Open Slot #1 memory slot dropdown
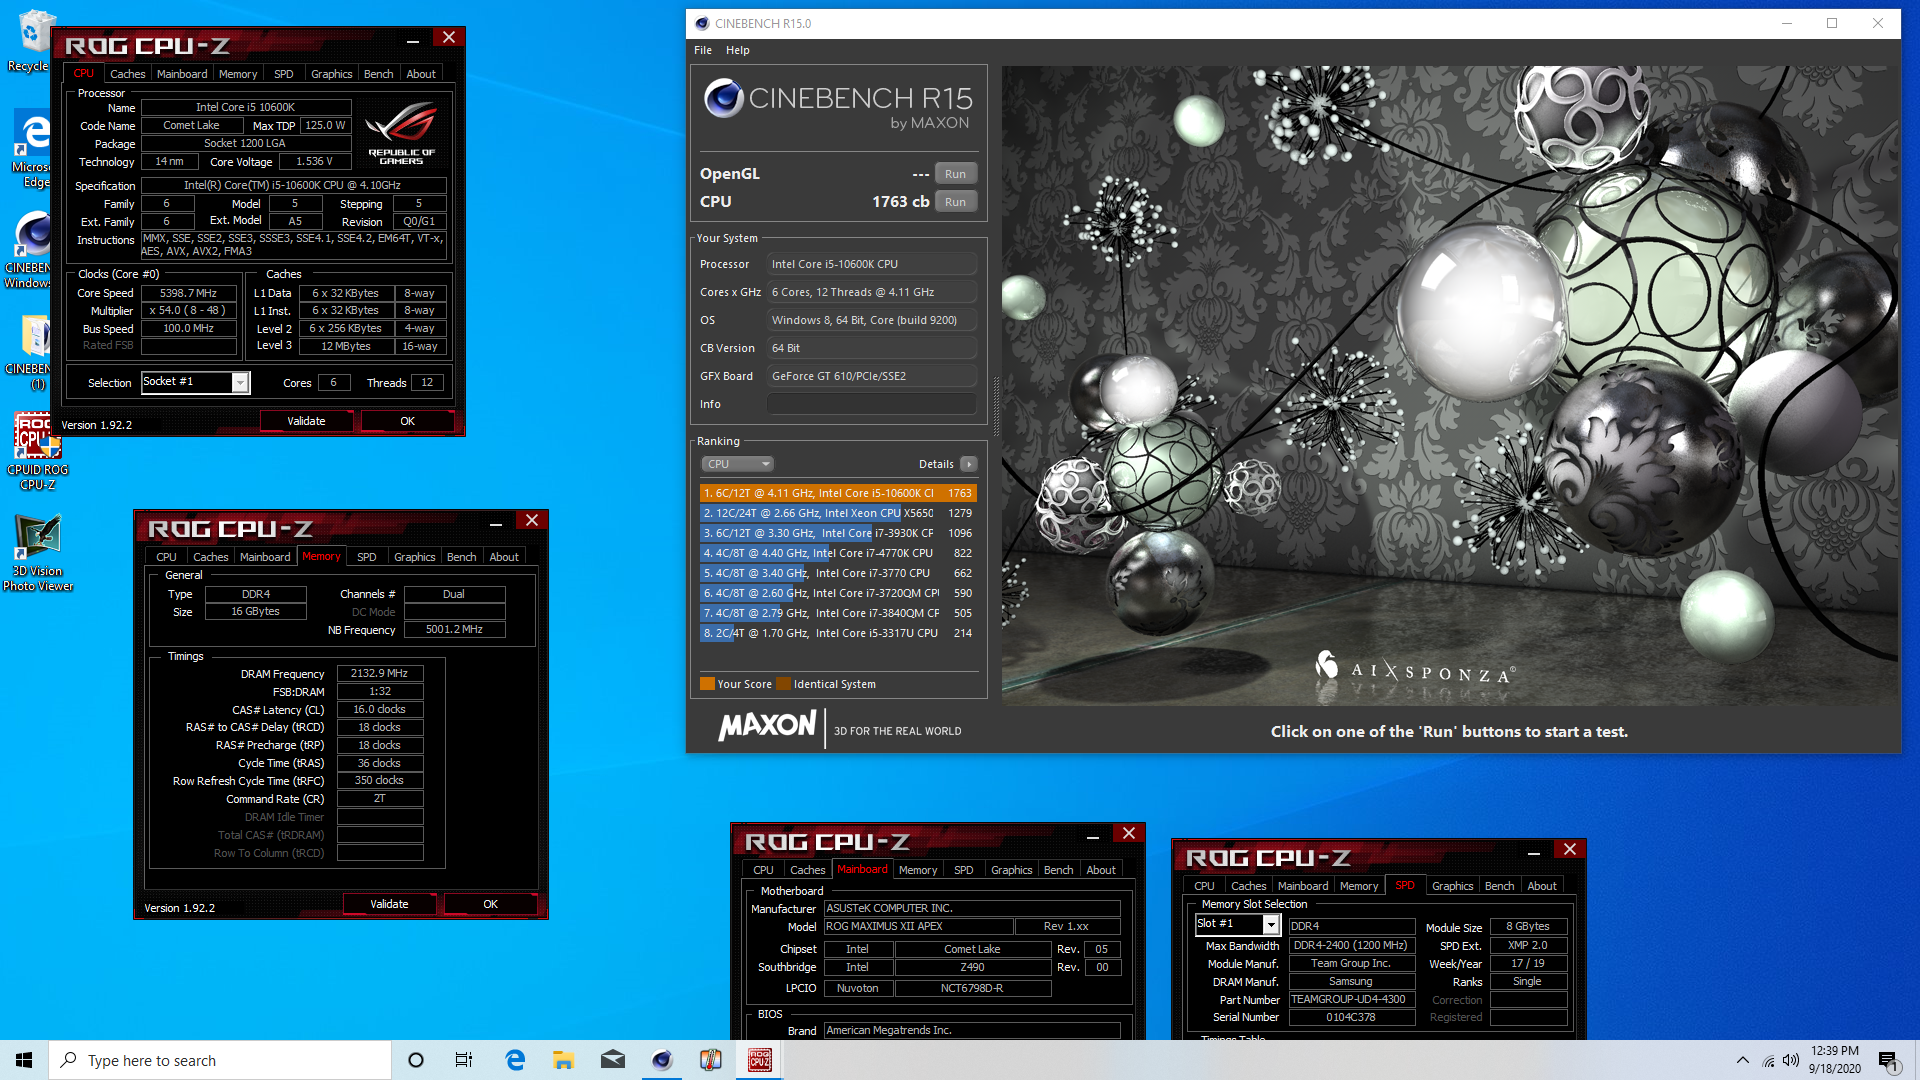1920x1080 pixels. pyautogui.click(x=1237, y=924)
